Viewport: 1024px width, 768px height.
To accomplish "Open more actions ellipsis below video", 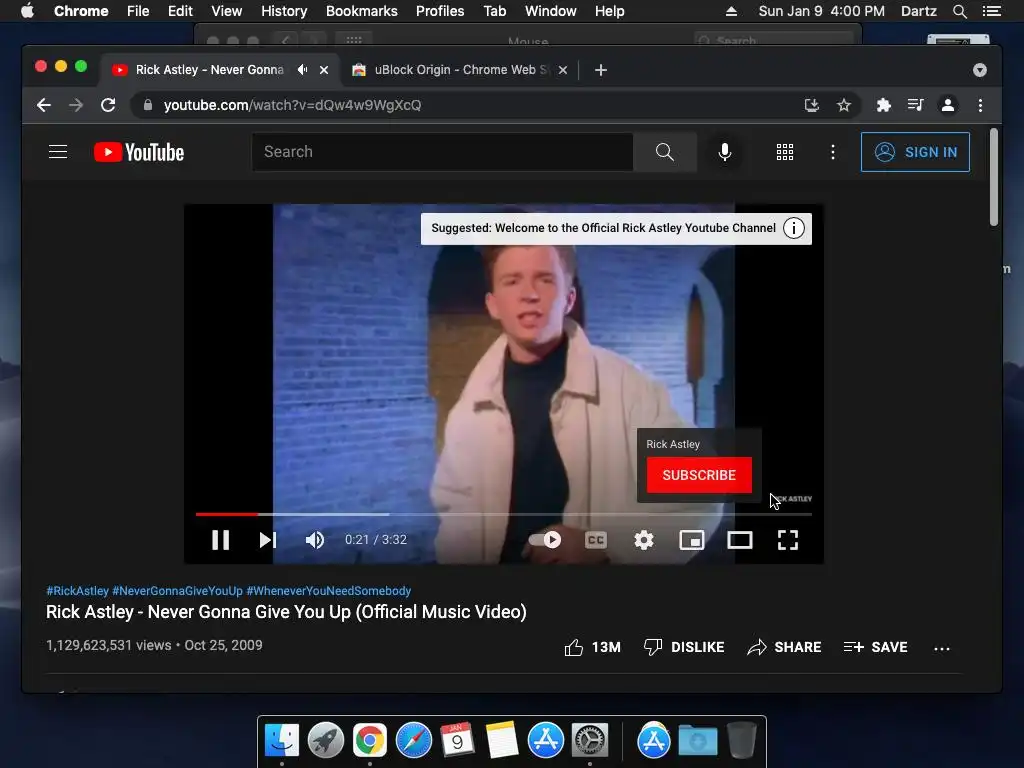I will [942, 648].
